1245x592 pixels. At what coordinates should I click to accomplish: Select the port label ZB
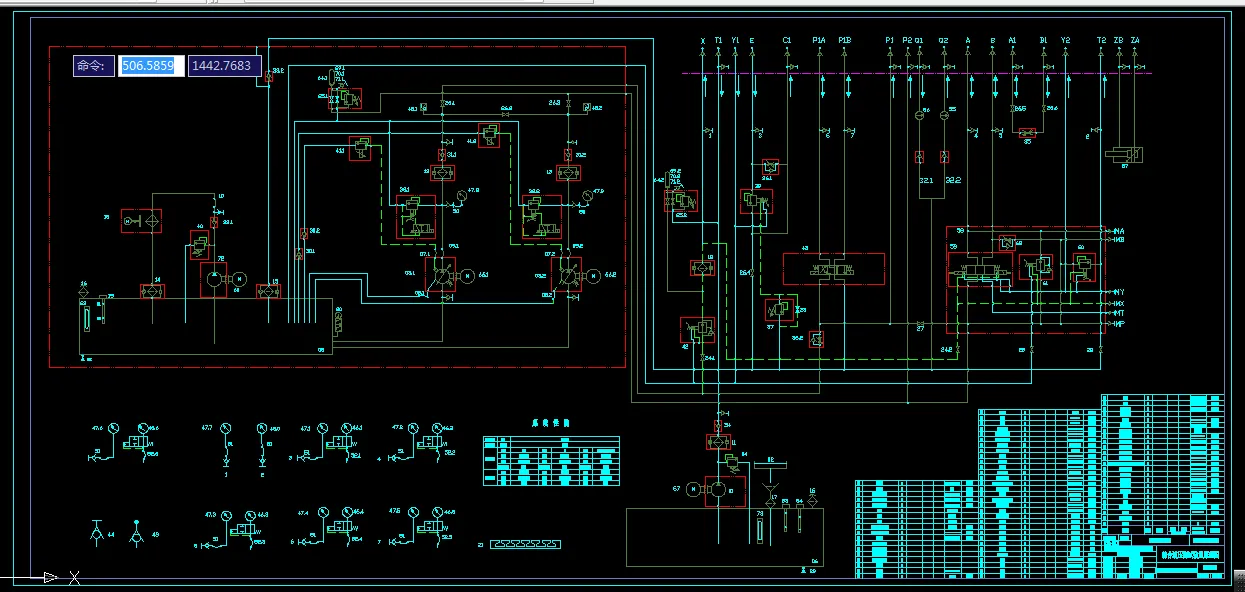[x=1118, y=40]
